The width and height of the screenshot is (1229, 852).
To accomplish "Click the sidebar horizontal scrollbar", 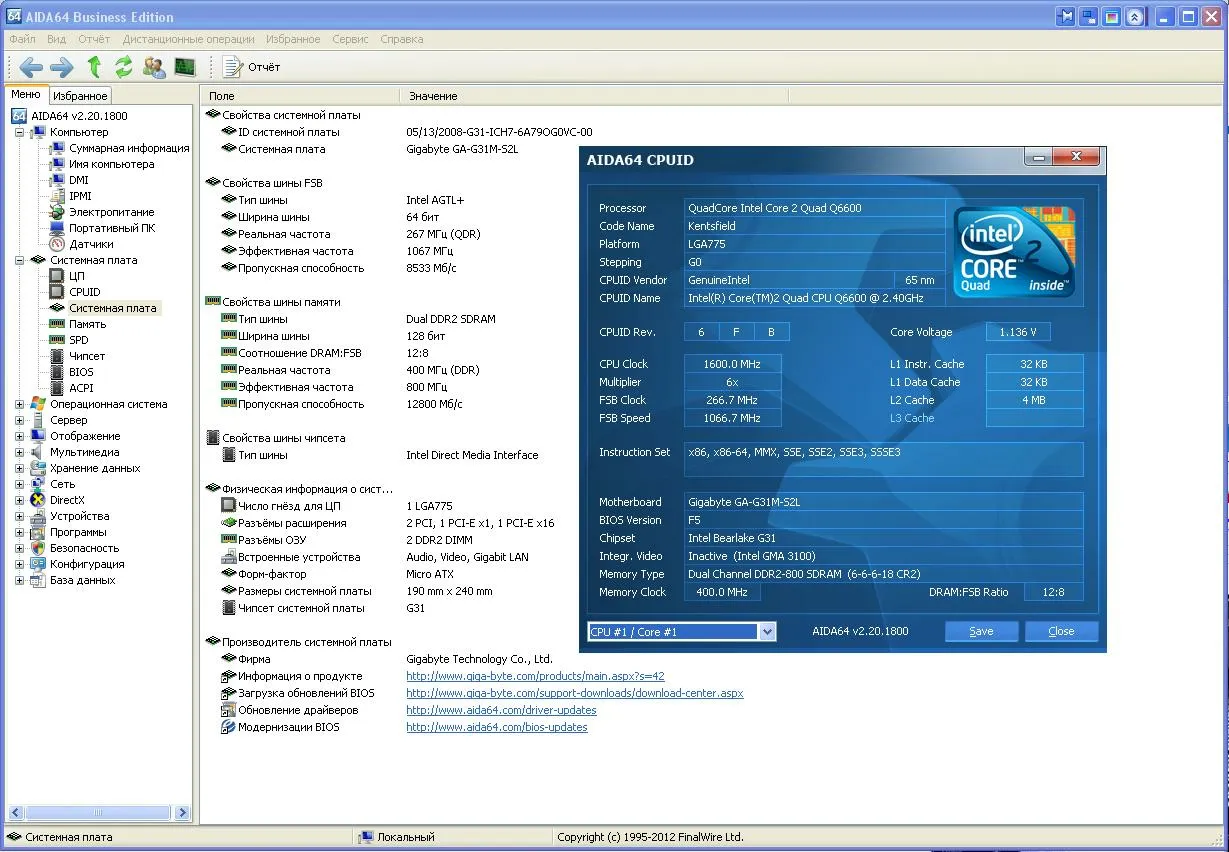I will coord(98,813).
